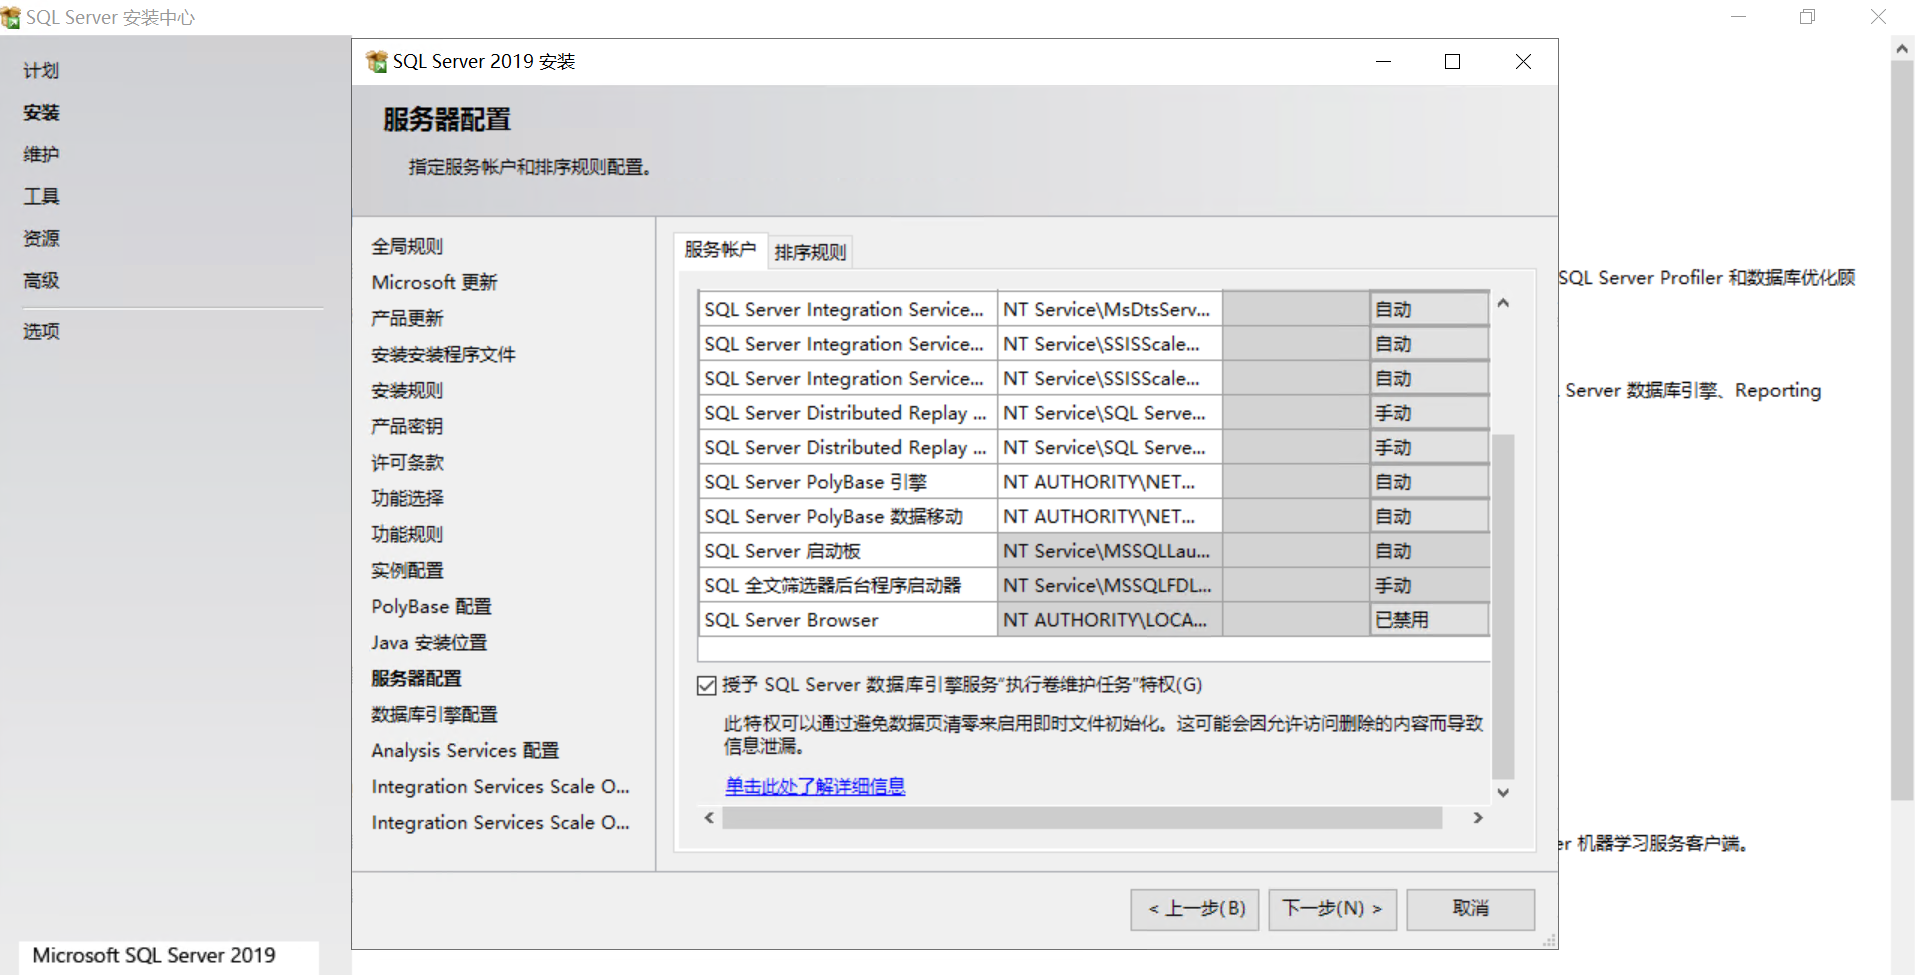Image resolution: width=1915 pixels, height=975 pixels.
Task: Switch to the 排序规则 tab
Action: tap(810, 252)
